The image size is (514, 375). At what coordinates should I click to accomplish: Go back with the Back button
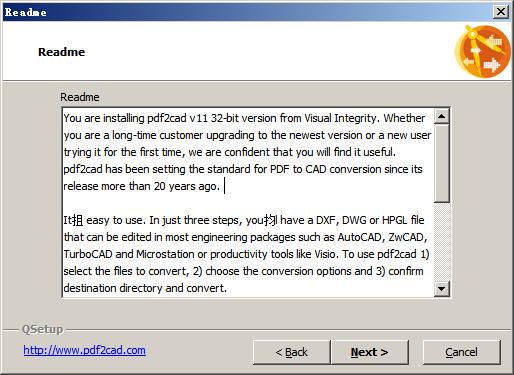(291, 352)
